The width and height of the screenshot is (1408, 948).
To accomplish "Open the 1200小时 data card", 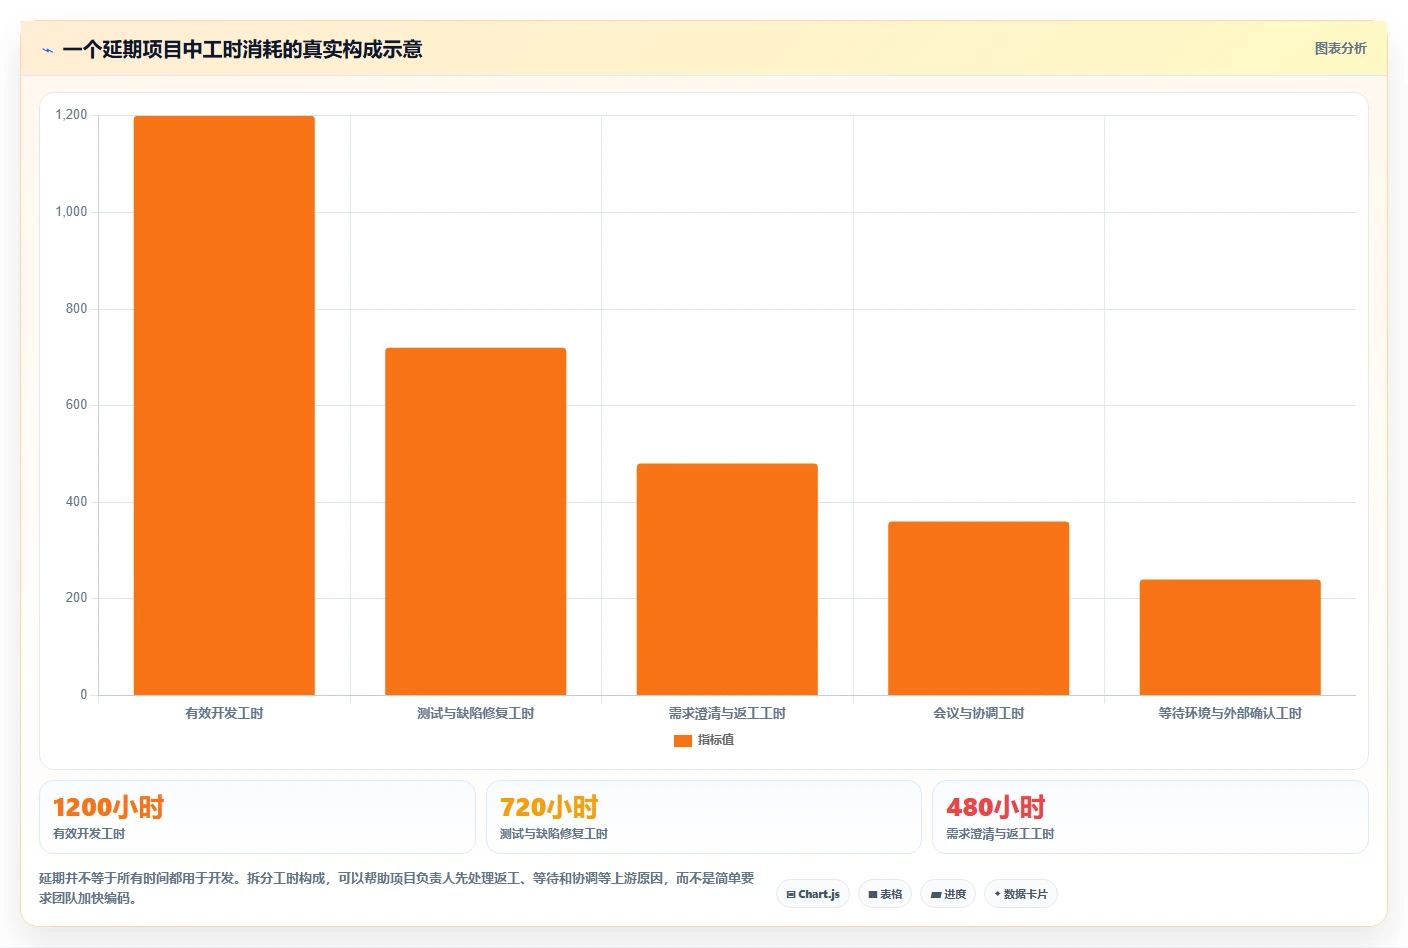I will coord(257,817).
